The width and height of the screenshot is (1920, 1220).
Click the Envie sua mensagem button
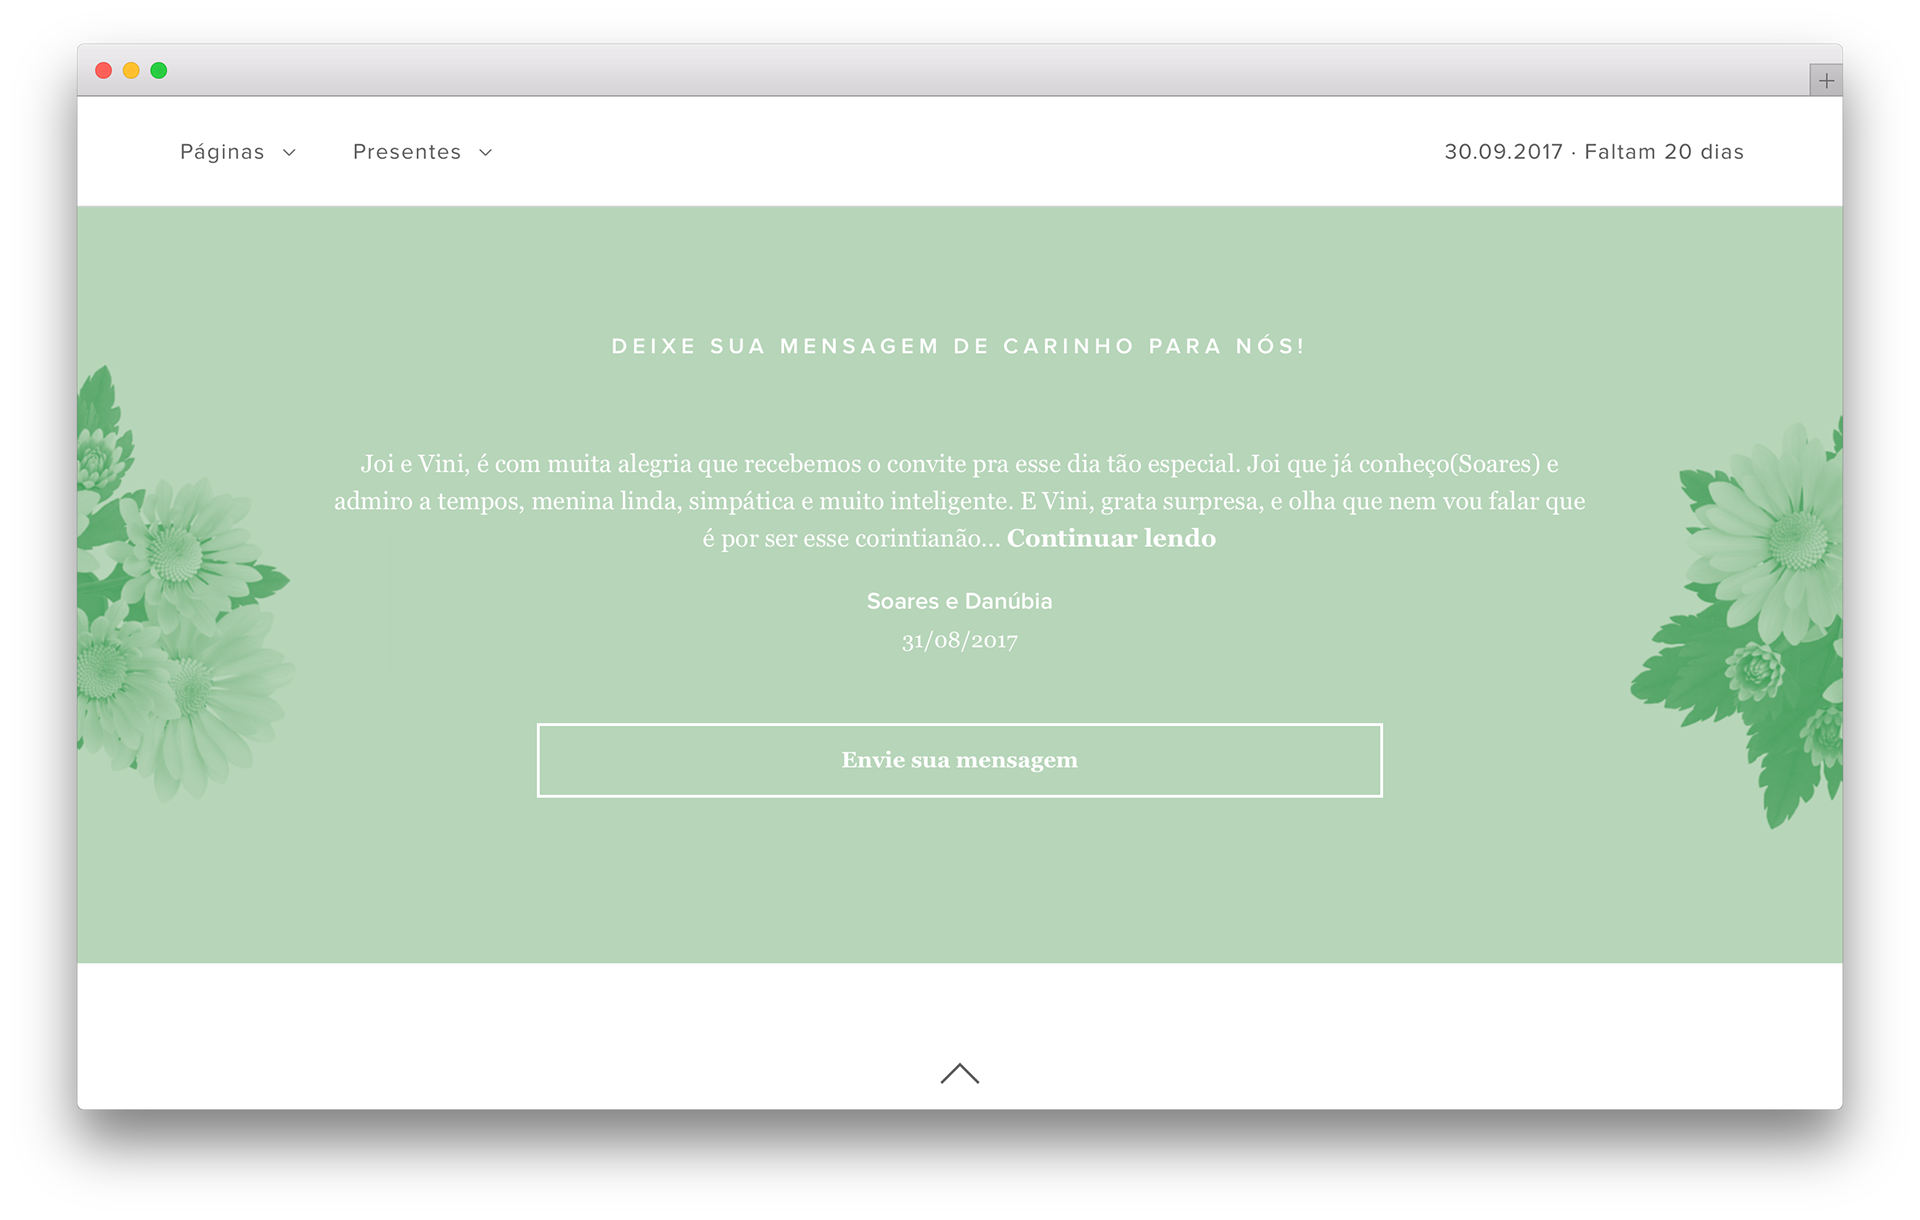(959, 760)
